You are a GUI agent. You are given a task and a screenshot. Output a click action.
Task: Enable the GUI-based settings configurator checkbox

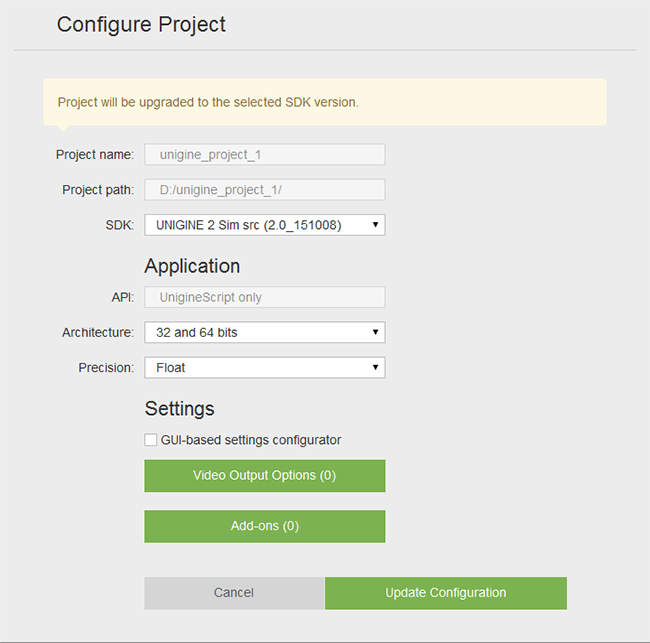[151, 440]
